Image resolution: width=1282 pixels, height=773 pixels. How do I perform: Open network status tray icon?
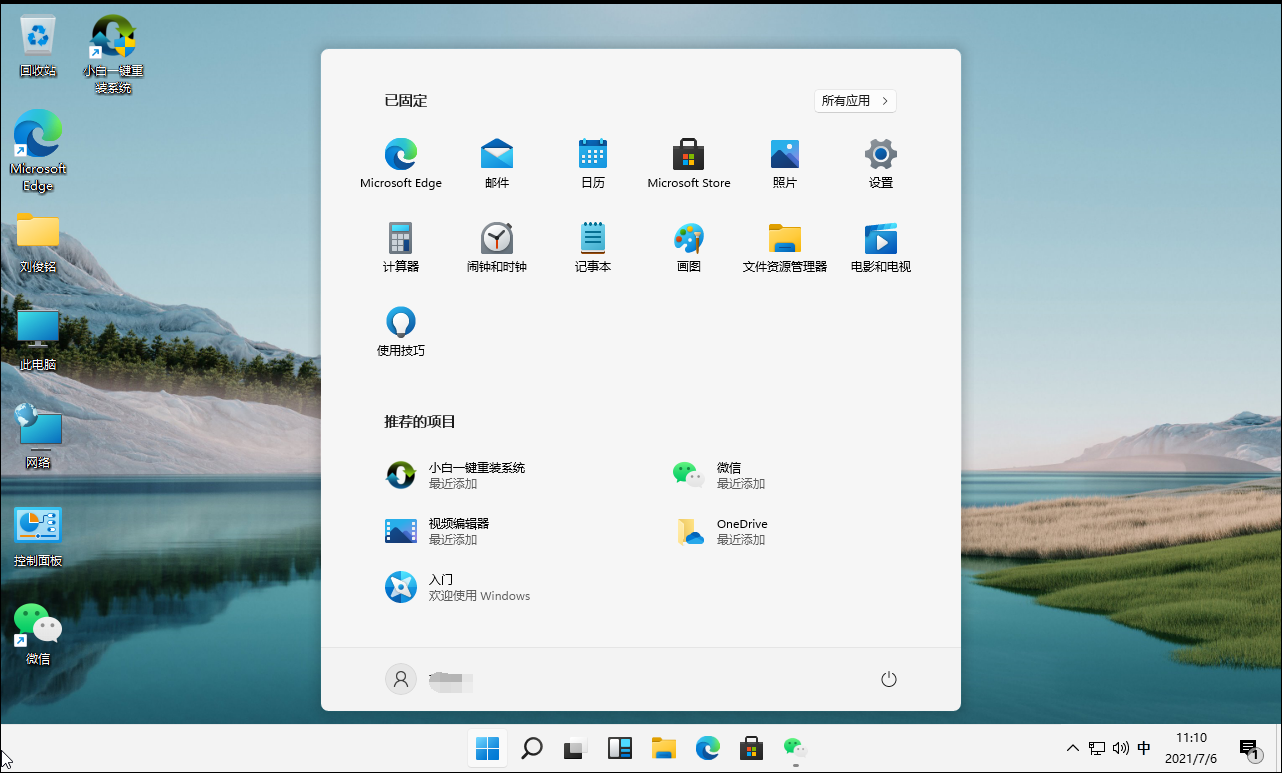point(1097,748)
